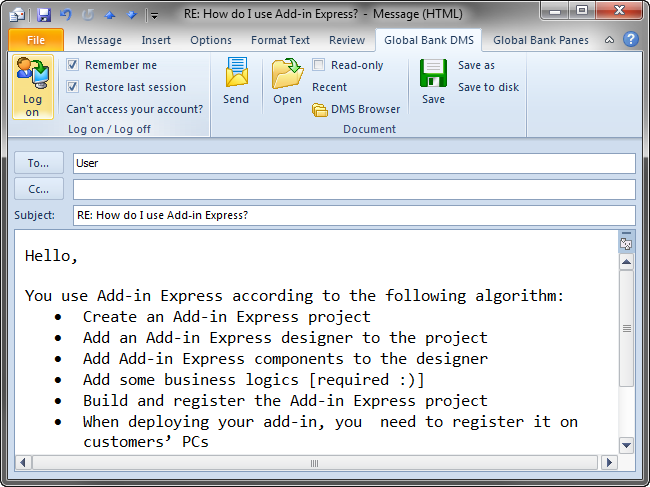This screenshot has height=487, width=650.
Task: Click in the Subject field
Action: [354, 216]
